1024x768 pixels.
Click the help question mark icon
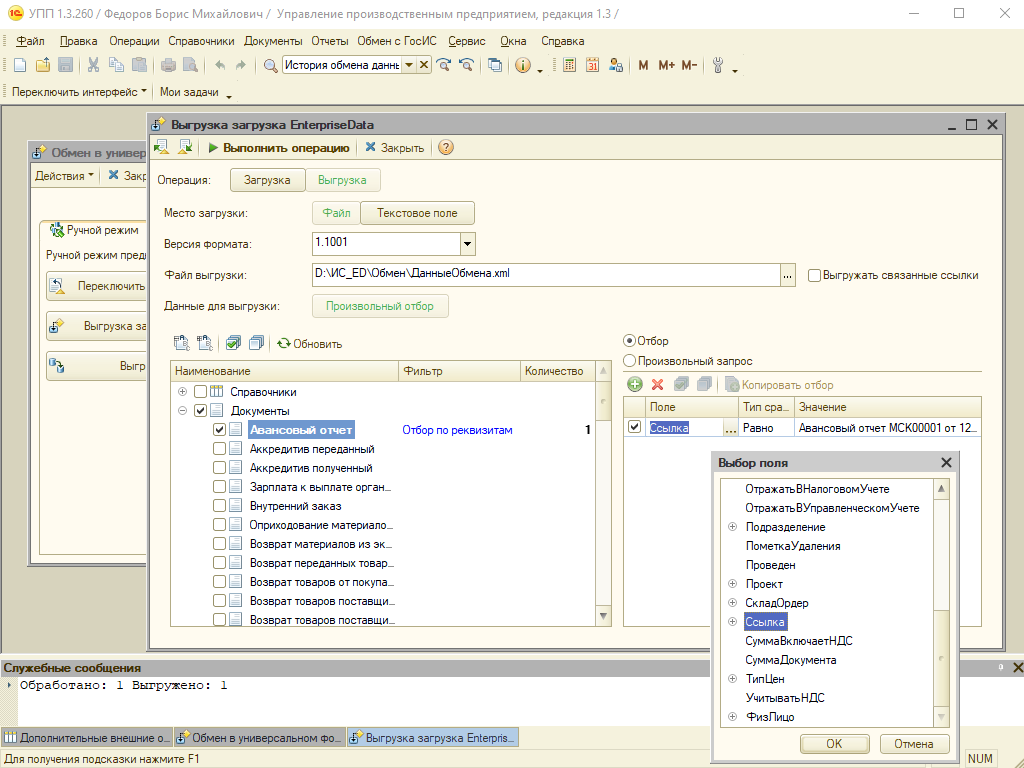[x=446, y=147]
